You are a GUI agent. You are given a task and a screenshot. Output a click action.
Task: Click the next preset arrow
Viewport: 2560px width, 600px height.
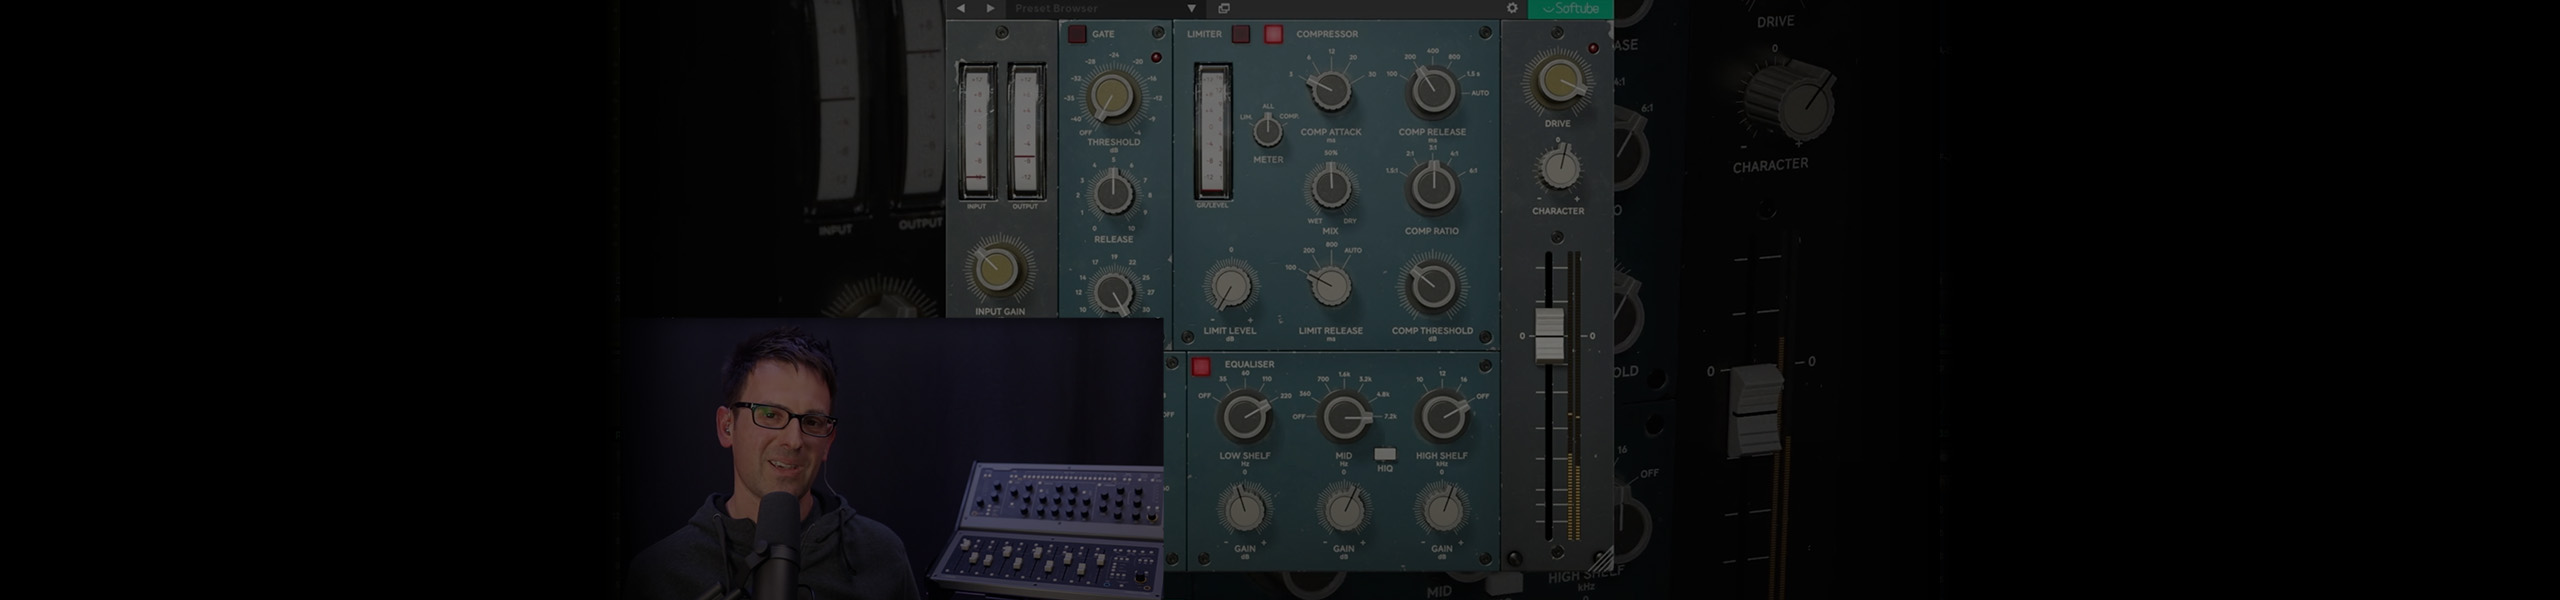click(x=991, y=8)
